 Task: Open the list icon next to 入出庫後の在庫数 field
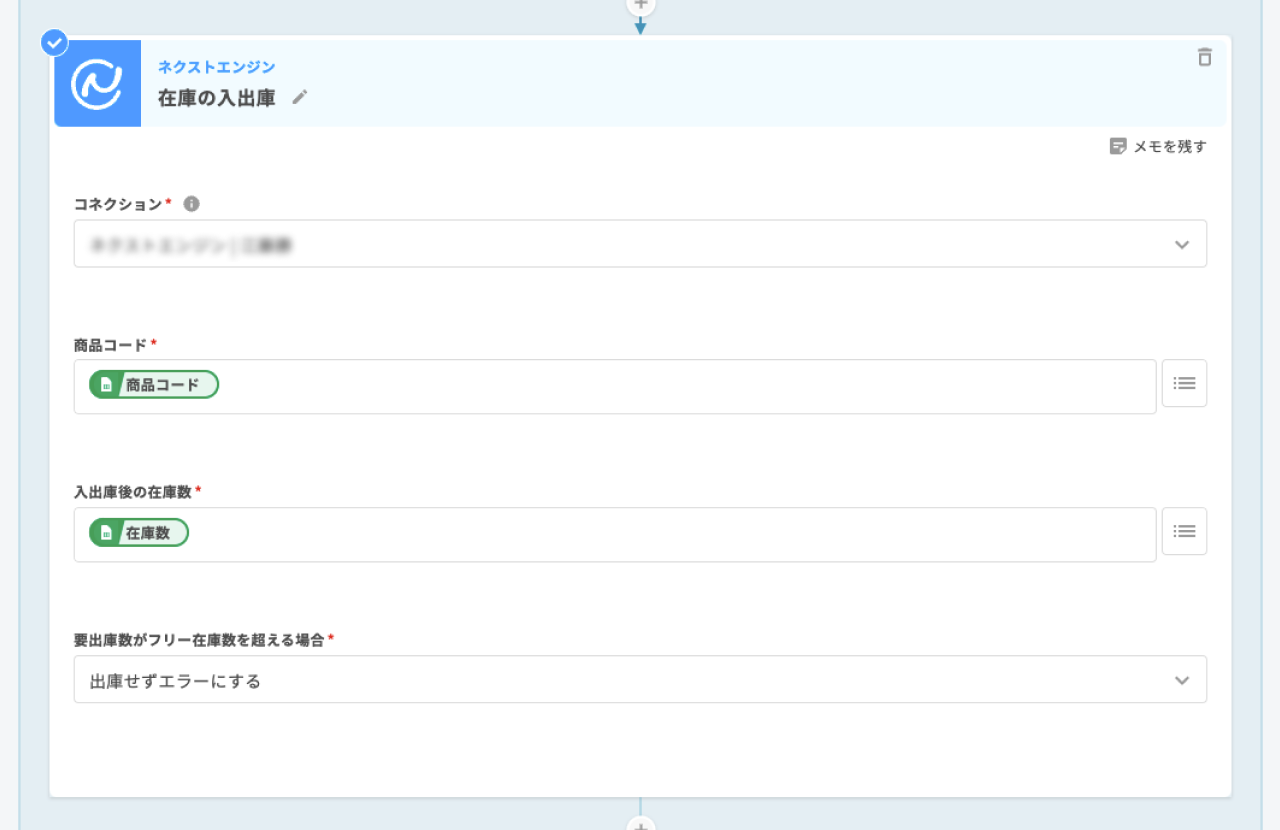pyautogui.click(x=1184, y=531)
